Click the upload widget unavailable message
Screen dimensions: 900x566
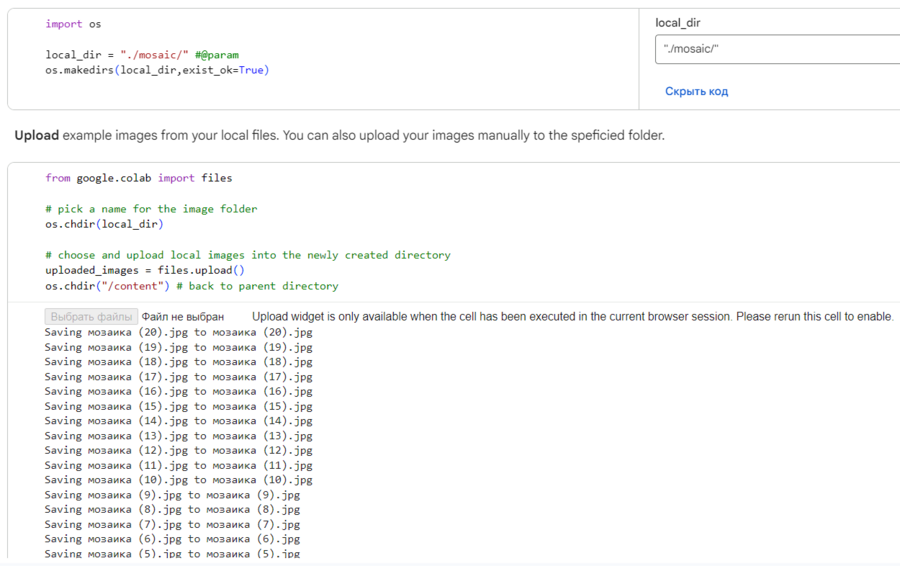tap(572, 317)
